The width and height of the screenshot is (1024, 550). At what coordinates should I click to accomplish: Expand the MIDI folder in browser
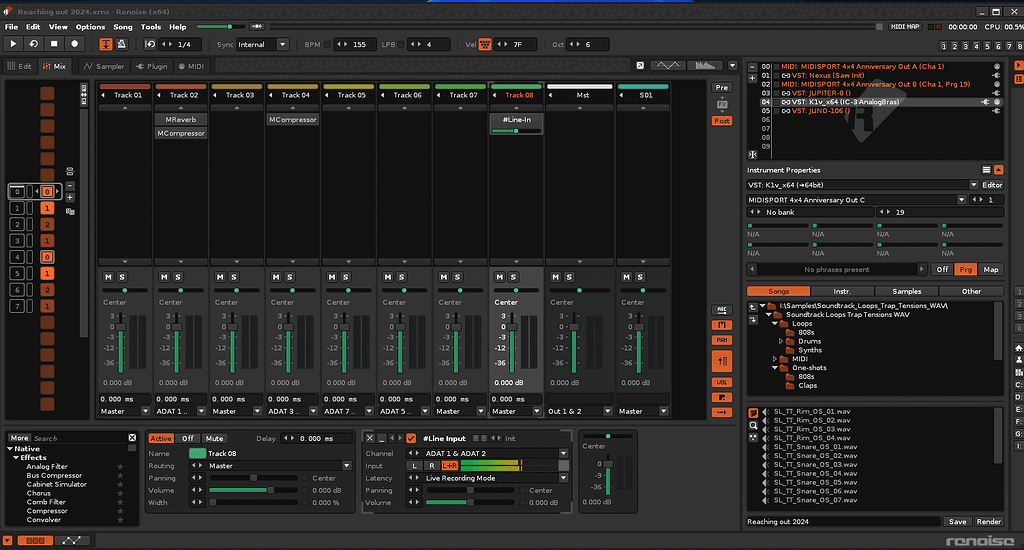[775, 359]
